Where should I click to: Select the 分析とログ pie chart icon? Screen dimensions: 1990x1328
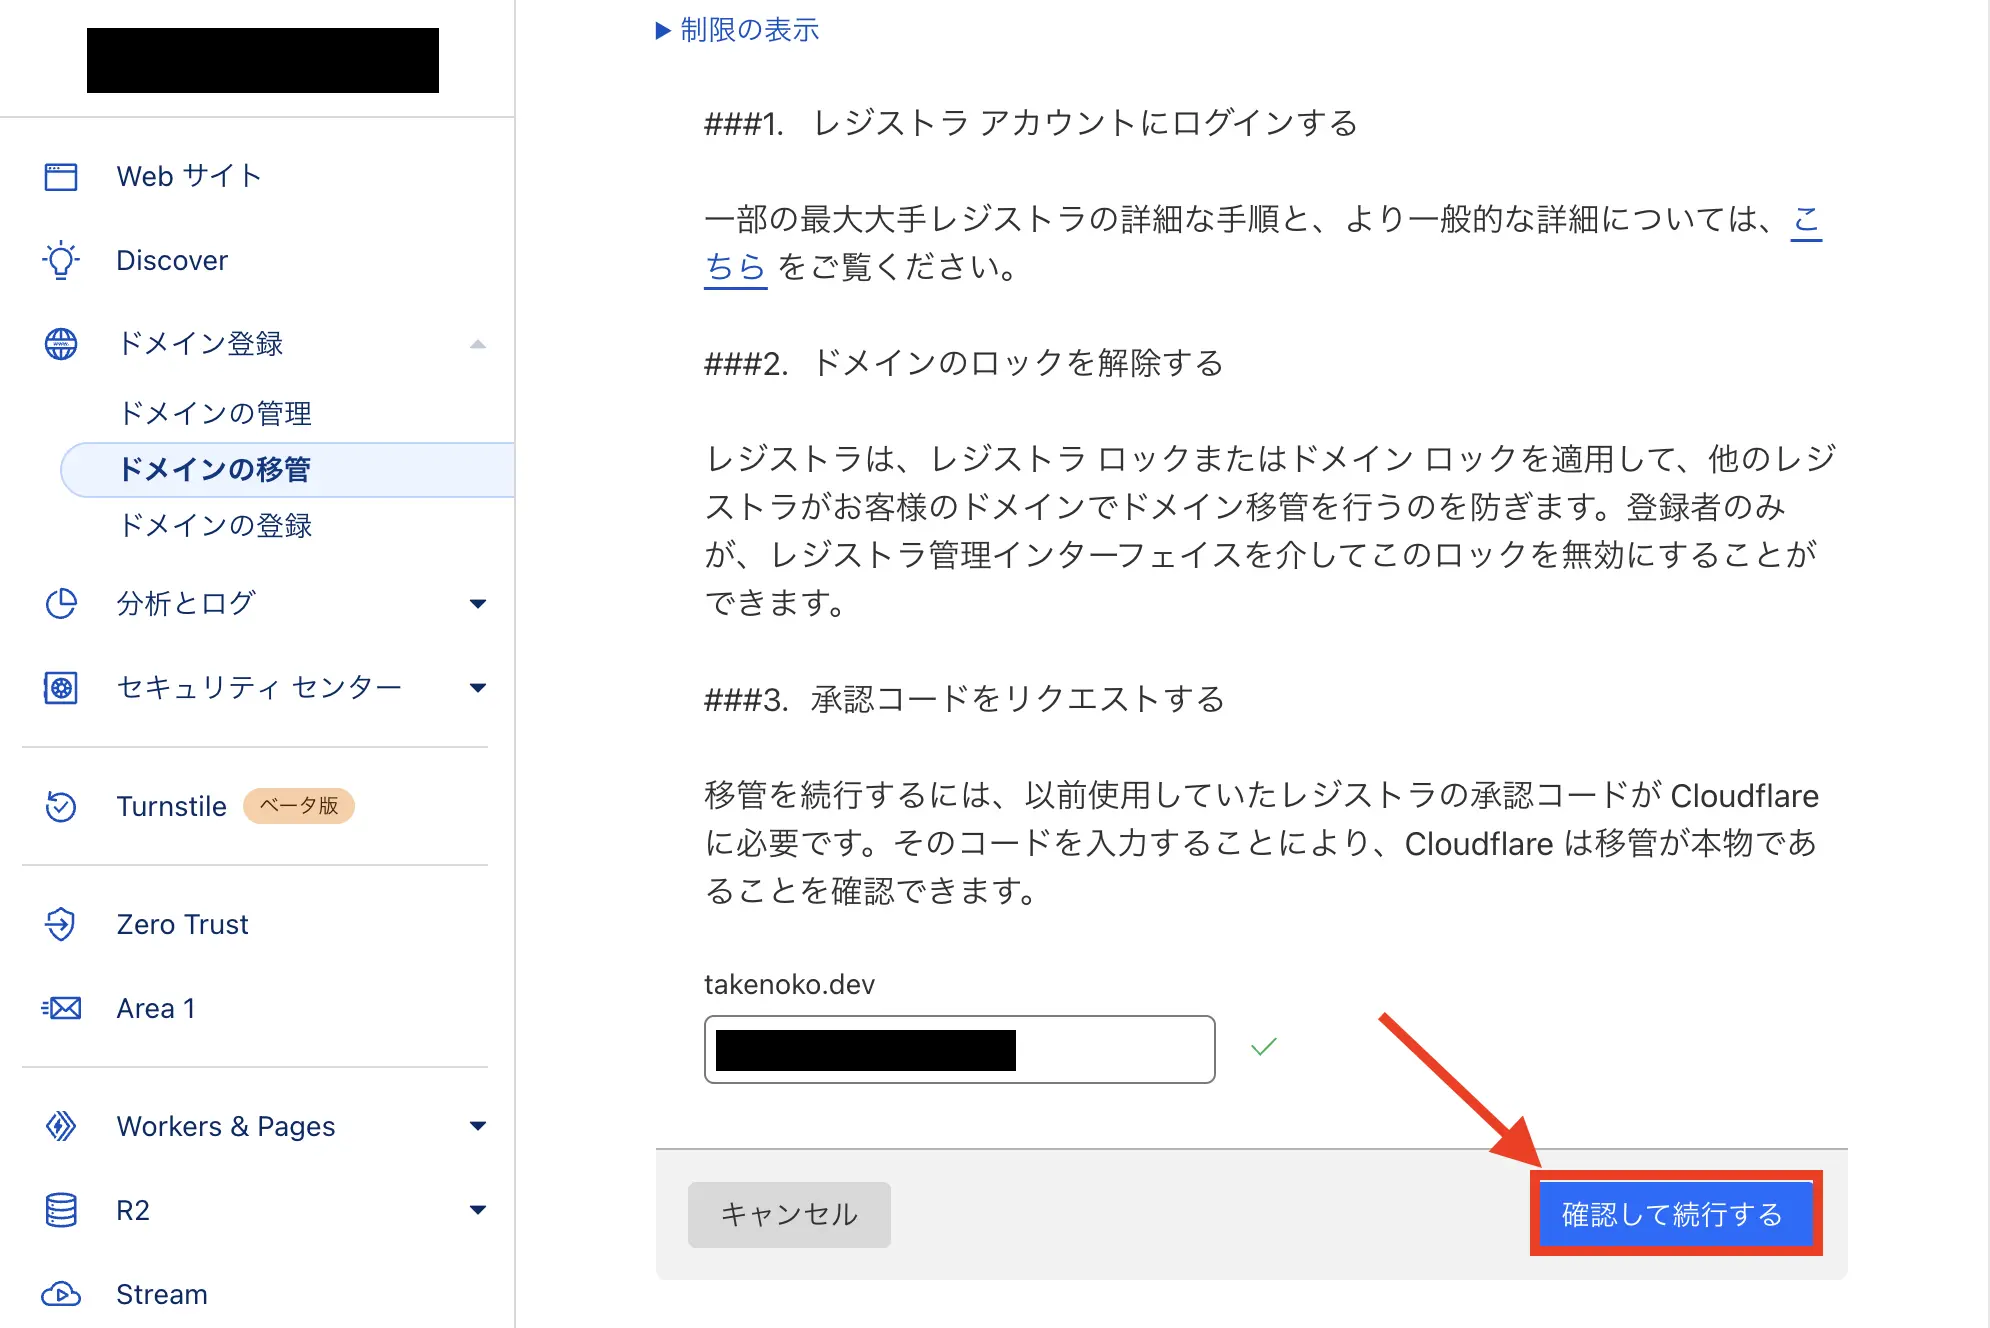click(61, 603)
